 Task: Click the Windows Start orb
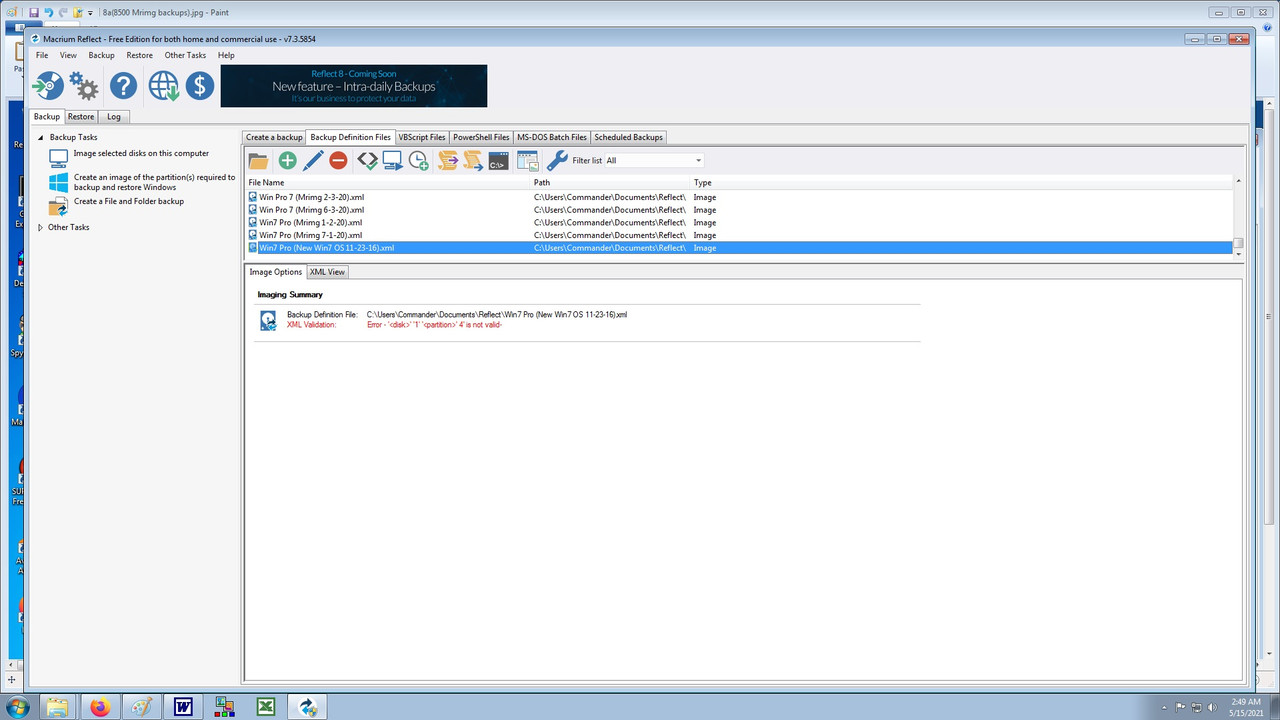(x=18, y=707)
